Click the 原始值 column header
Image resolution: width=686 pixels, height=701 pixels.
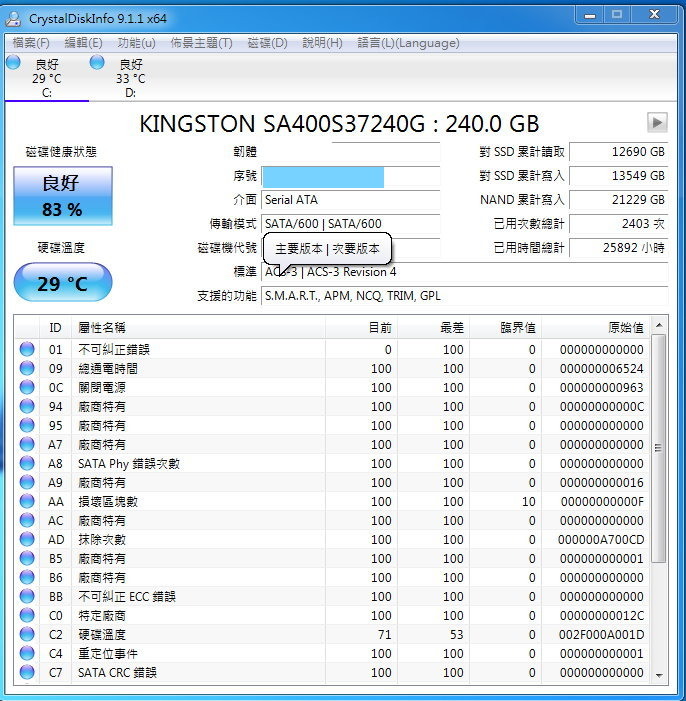pos(595,328)
